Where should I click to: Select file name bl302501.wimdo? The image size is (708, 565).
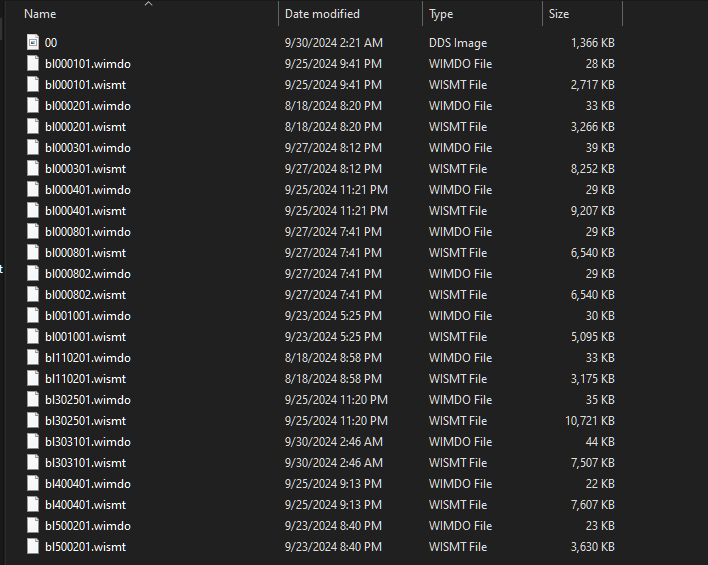pos(88,400)
